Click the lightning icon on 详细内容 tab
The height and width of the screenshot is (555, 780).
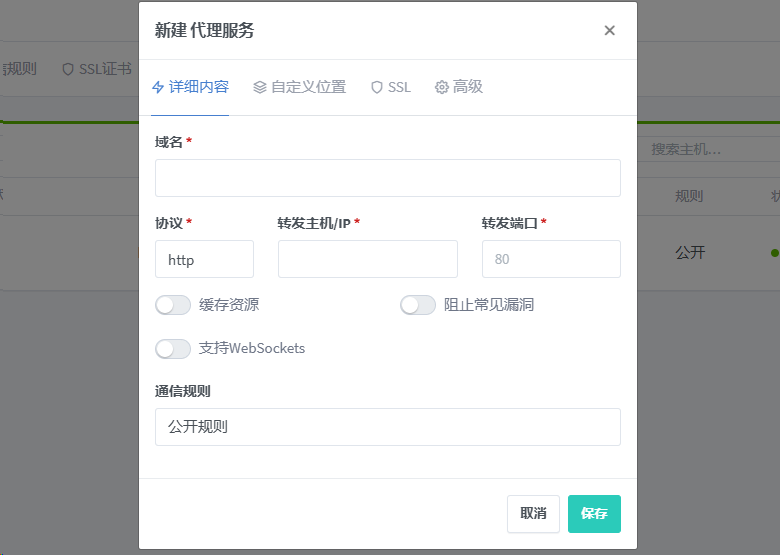click(x=158, y=87)
